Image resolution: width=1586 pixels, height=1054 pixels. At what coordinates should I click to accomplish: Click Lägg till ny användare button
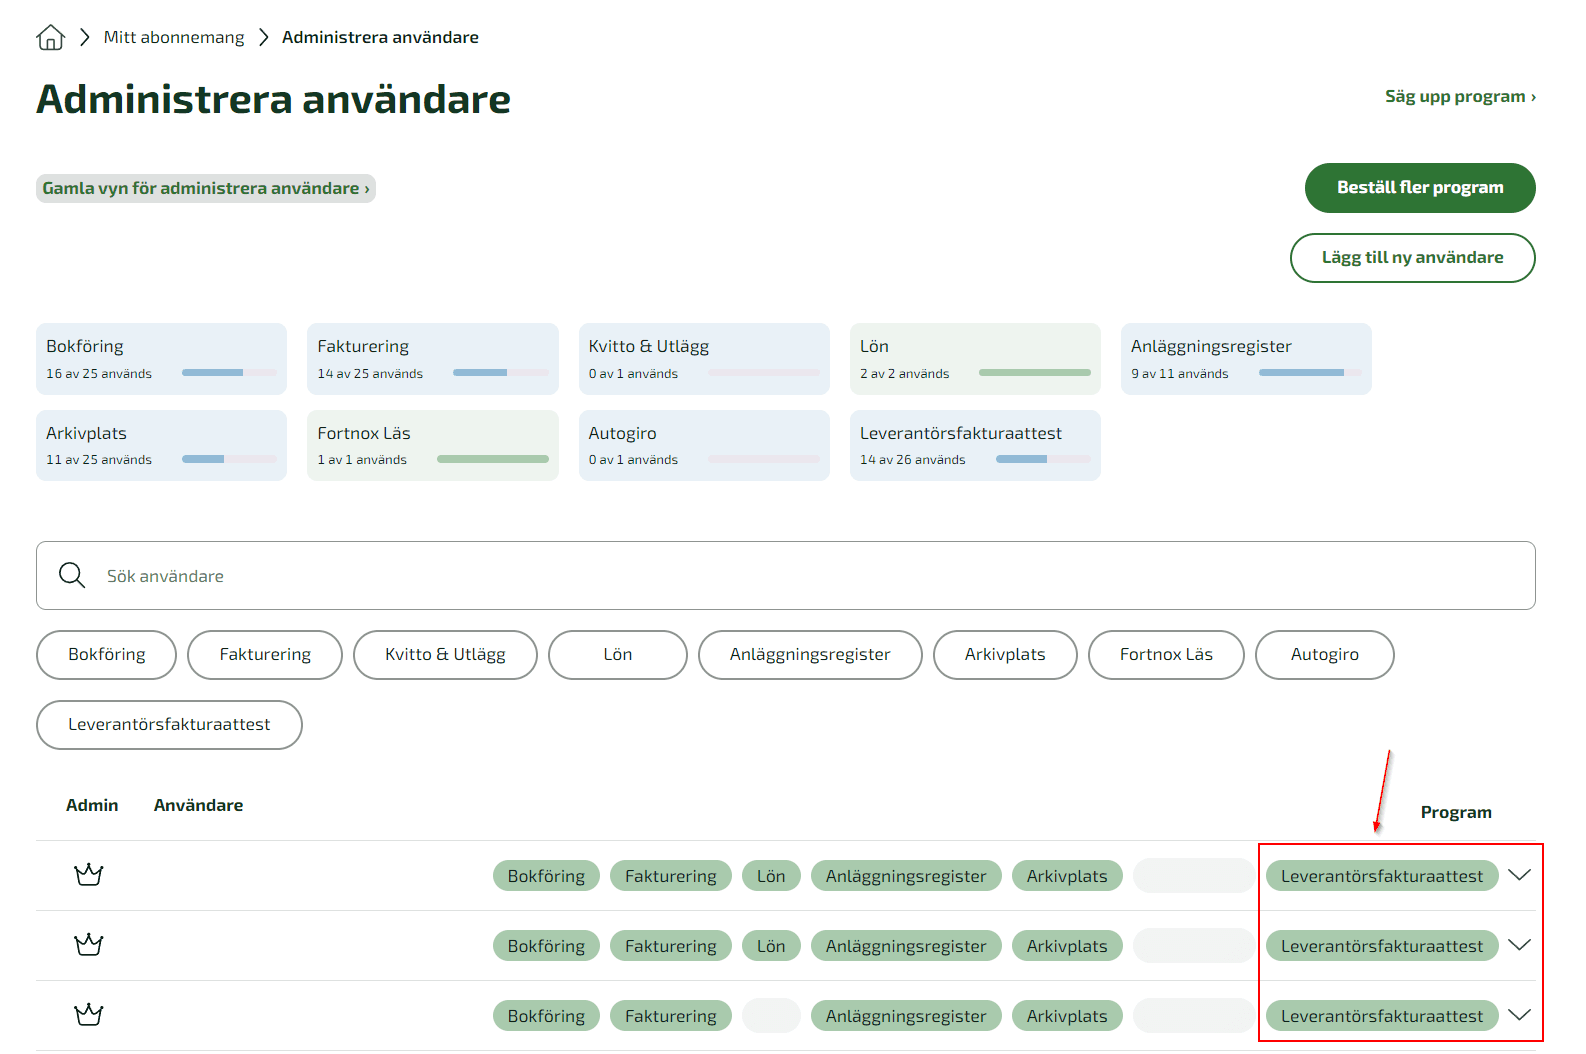click(1412, 258)
